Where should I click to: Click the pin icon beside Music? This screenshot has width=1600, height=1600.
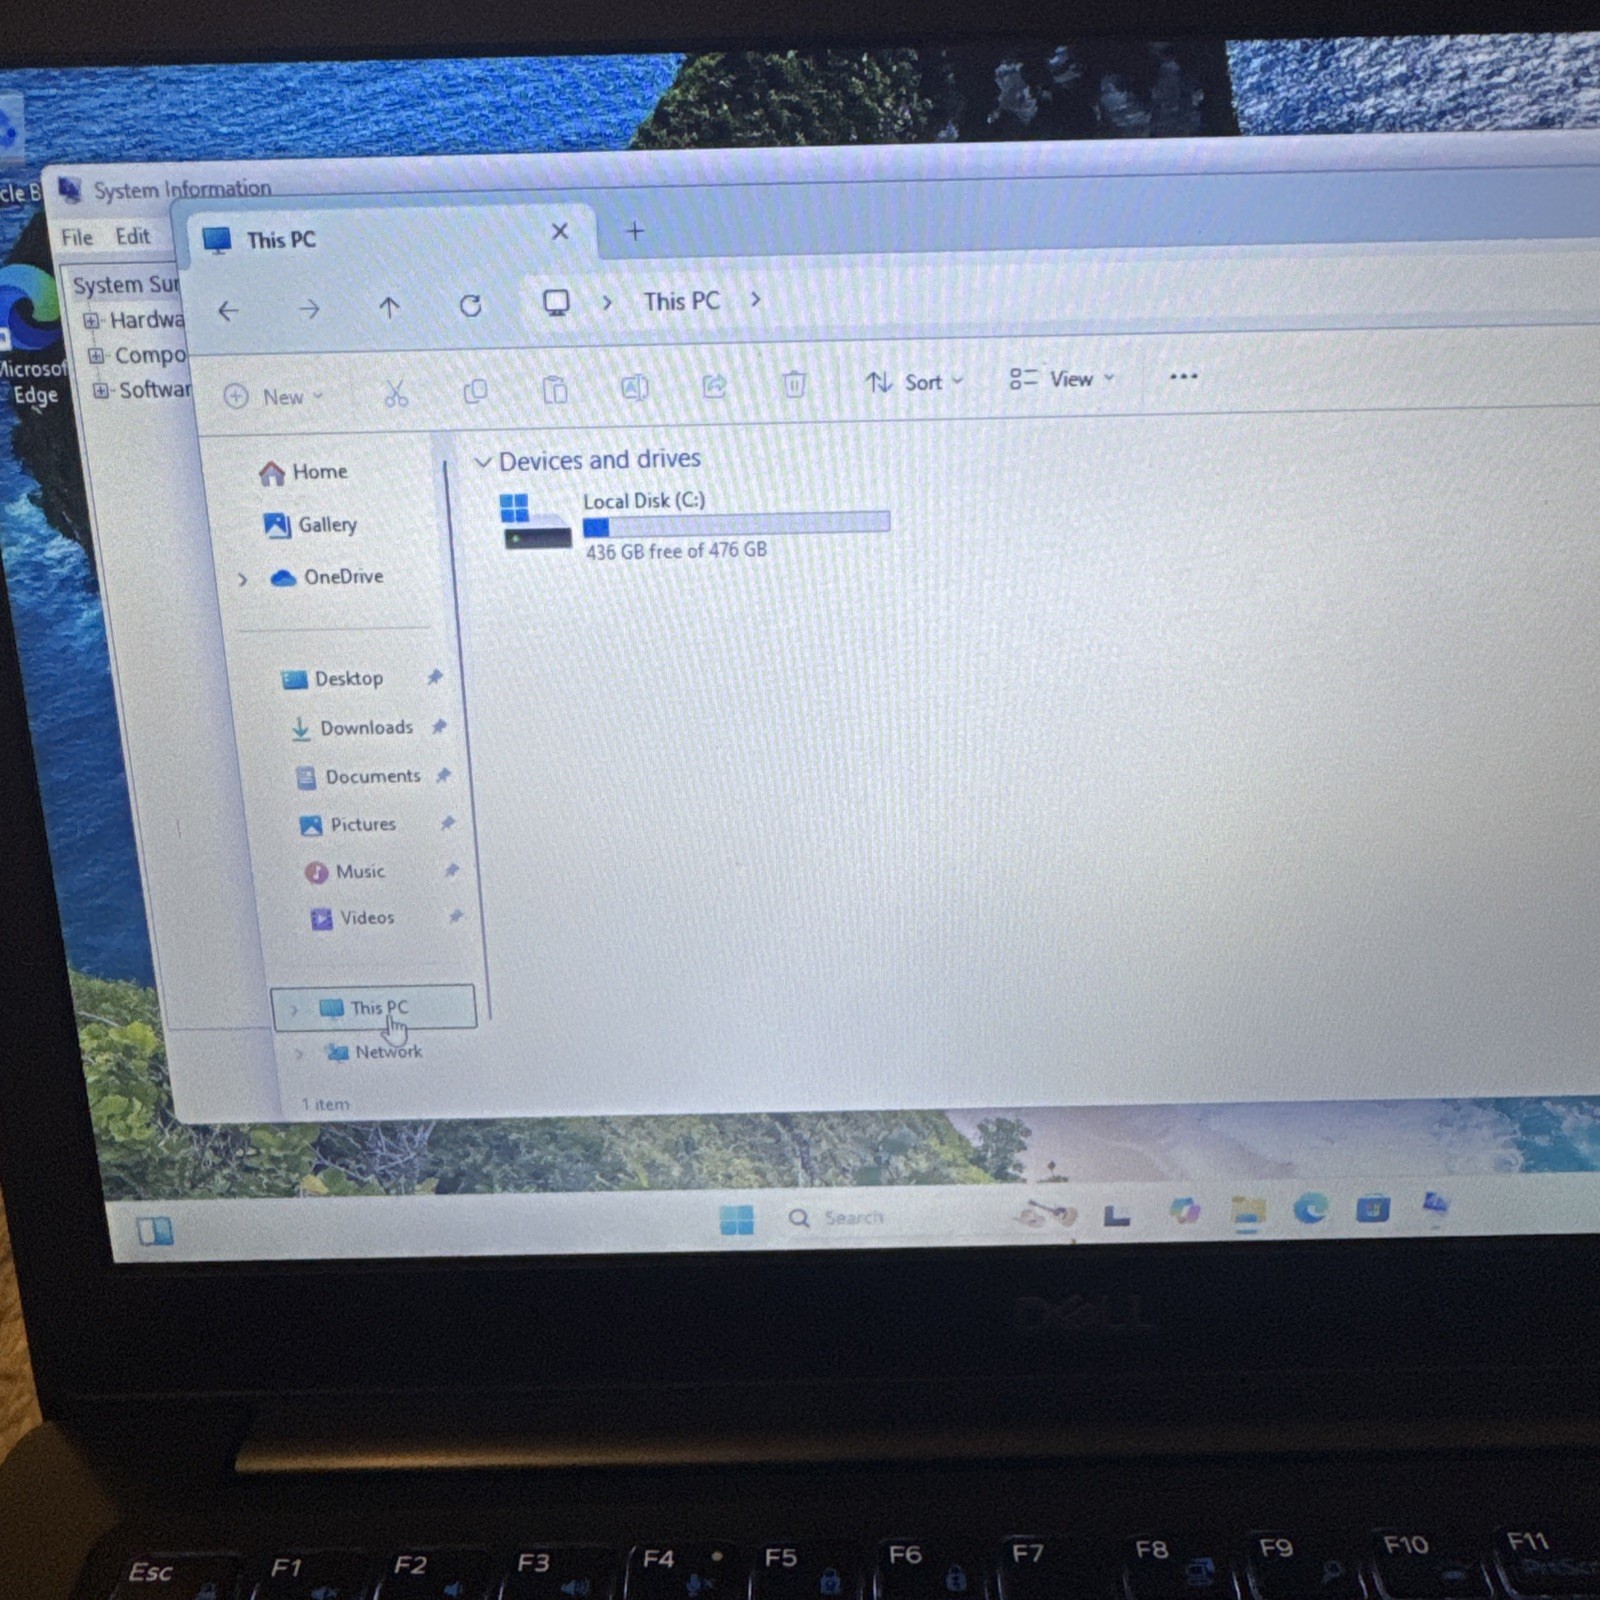click(x=452, y=870)
